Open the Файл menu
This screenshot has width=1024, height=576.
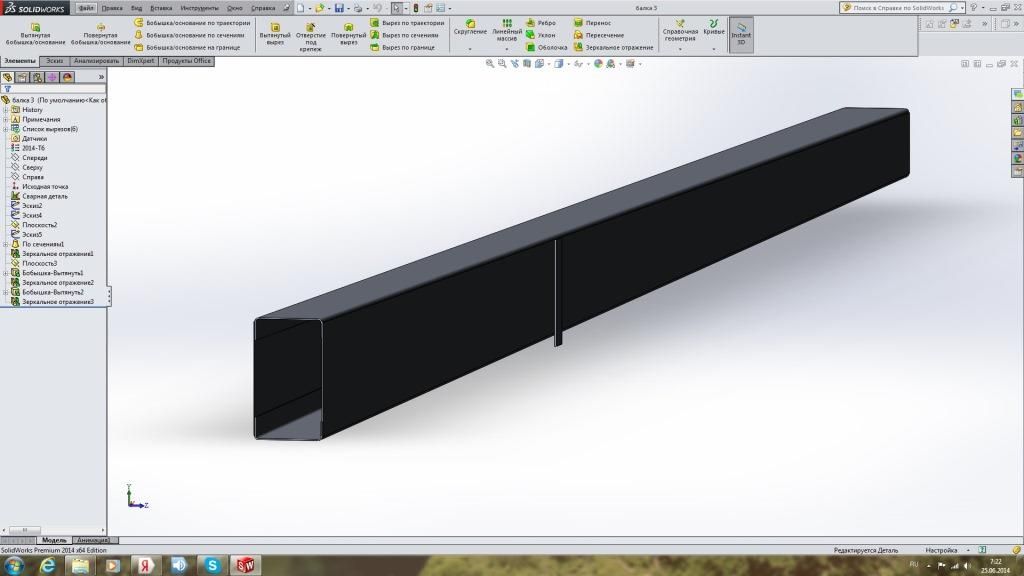[86, 8]
